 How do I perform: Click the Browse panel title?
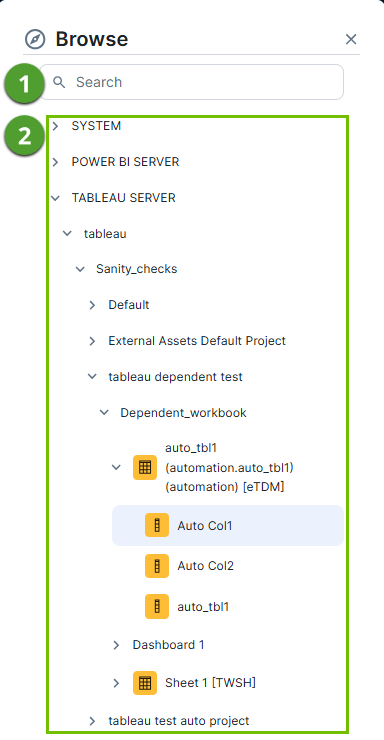pyautogui.click(x=92, y=39)
